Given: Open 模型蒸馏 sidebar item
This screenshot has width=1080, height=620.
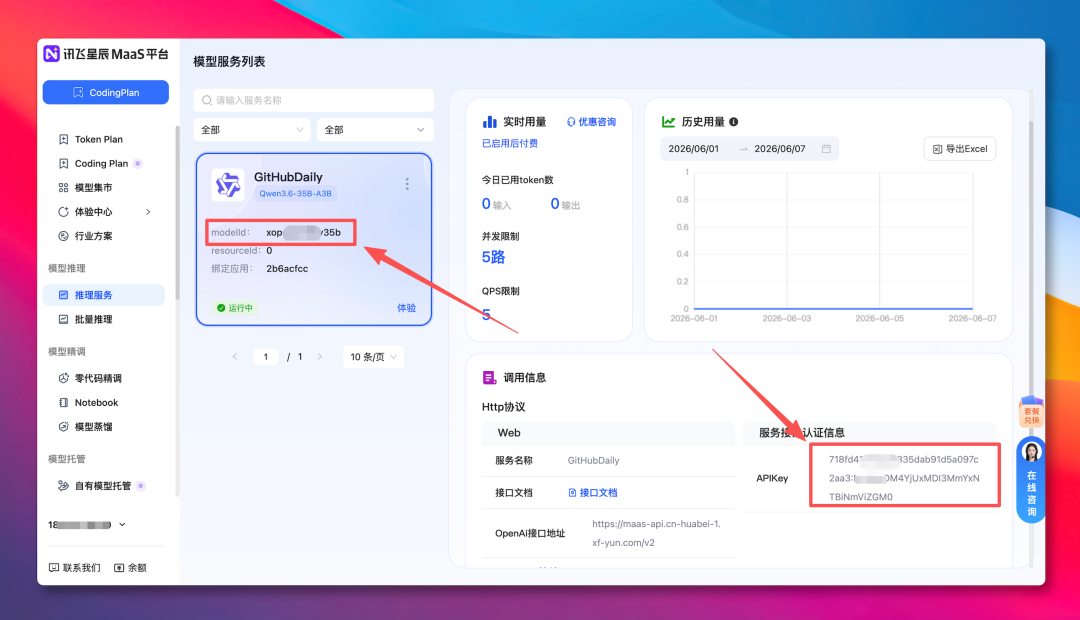Looking at the screenshot, I should pos(93,426).
